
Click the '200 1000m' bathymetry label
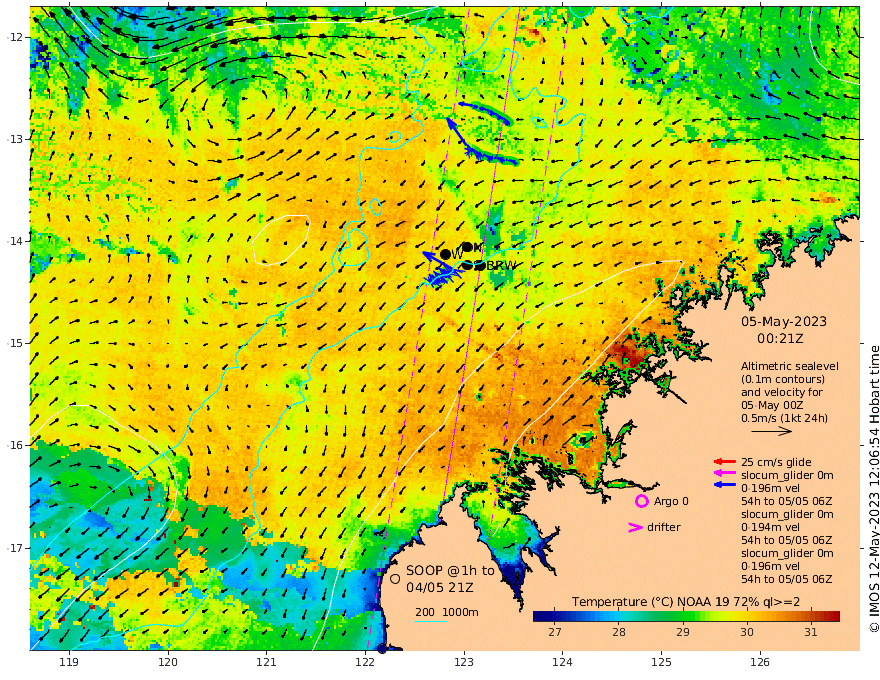pos(447,612)
